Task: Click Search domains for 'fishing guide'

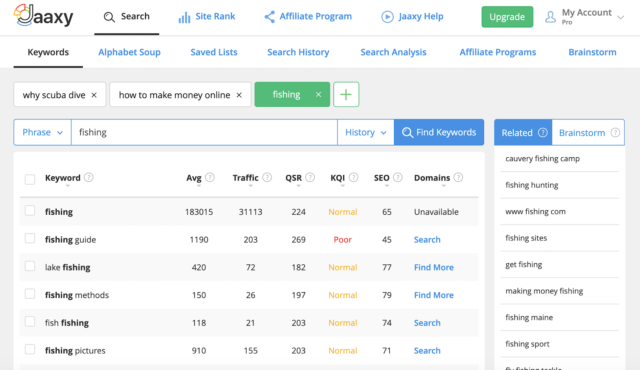Action: pyautogui.click(x=427, y=239)
